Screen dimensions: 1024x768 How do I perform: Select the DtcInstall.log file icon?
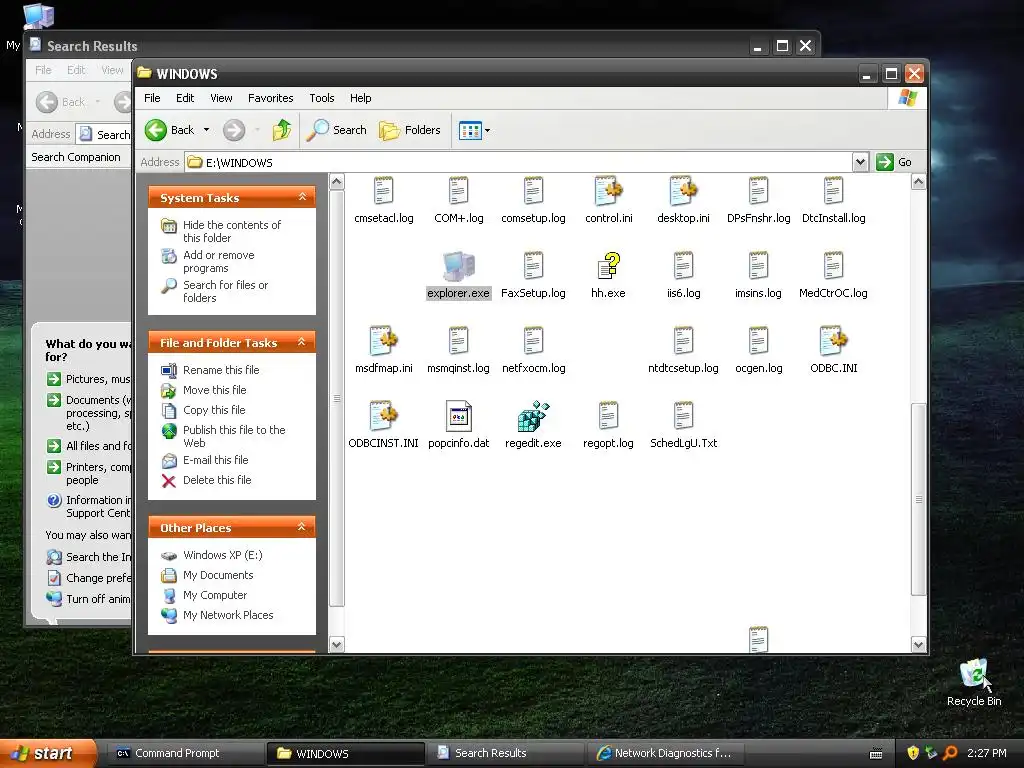[833, 191]
